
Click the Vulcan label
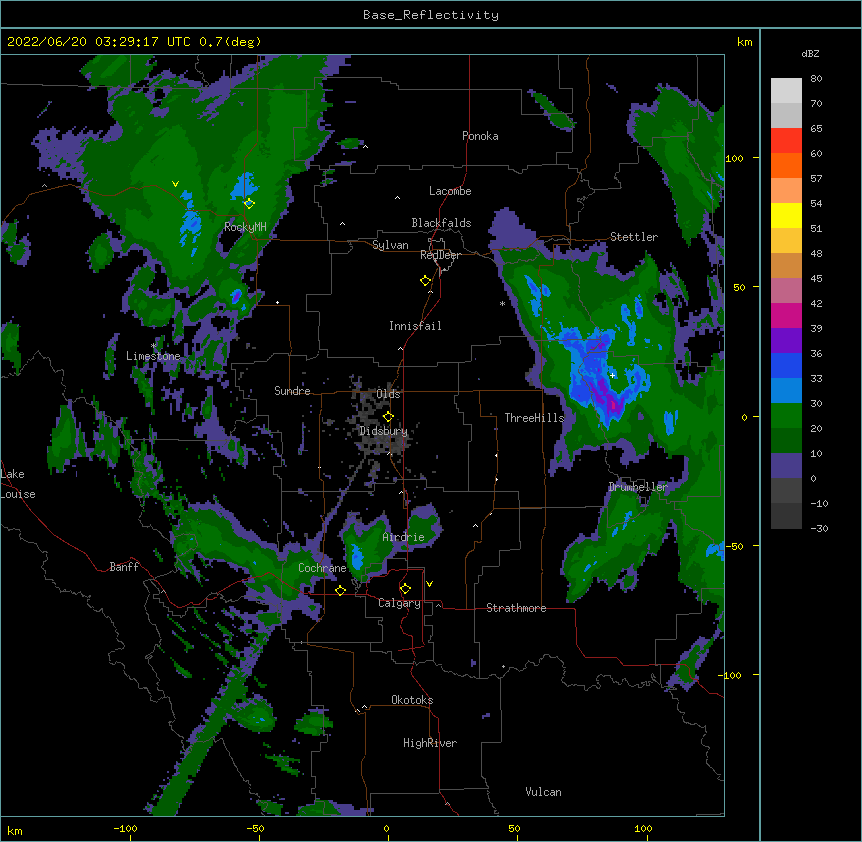(543, 792)
